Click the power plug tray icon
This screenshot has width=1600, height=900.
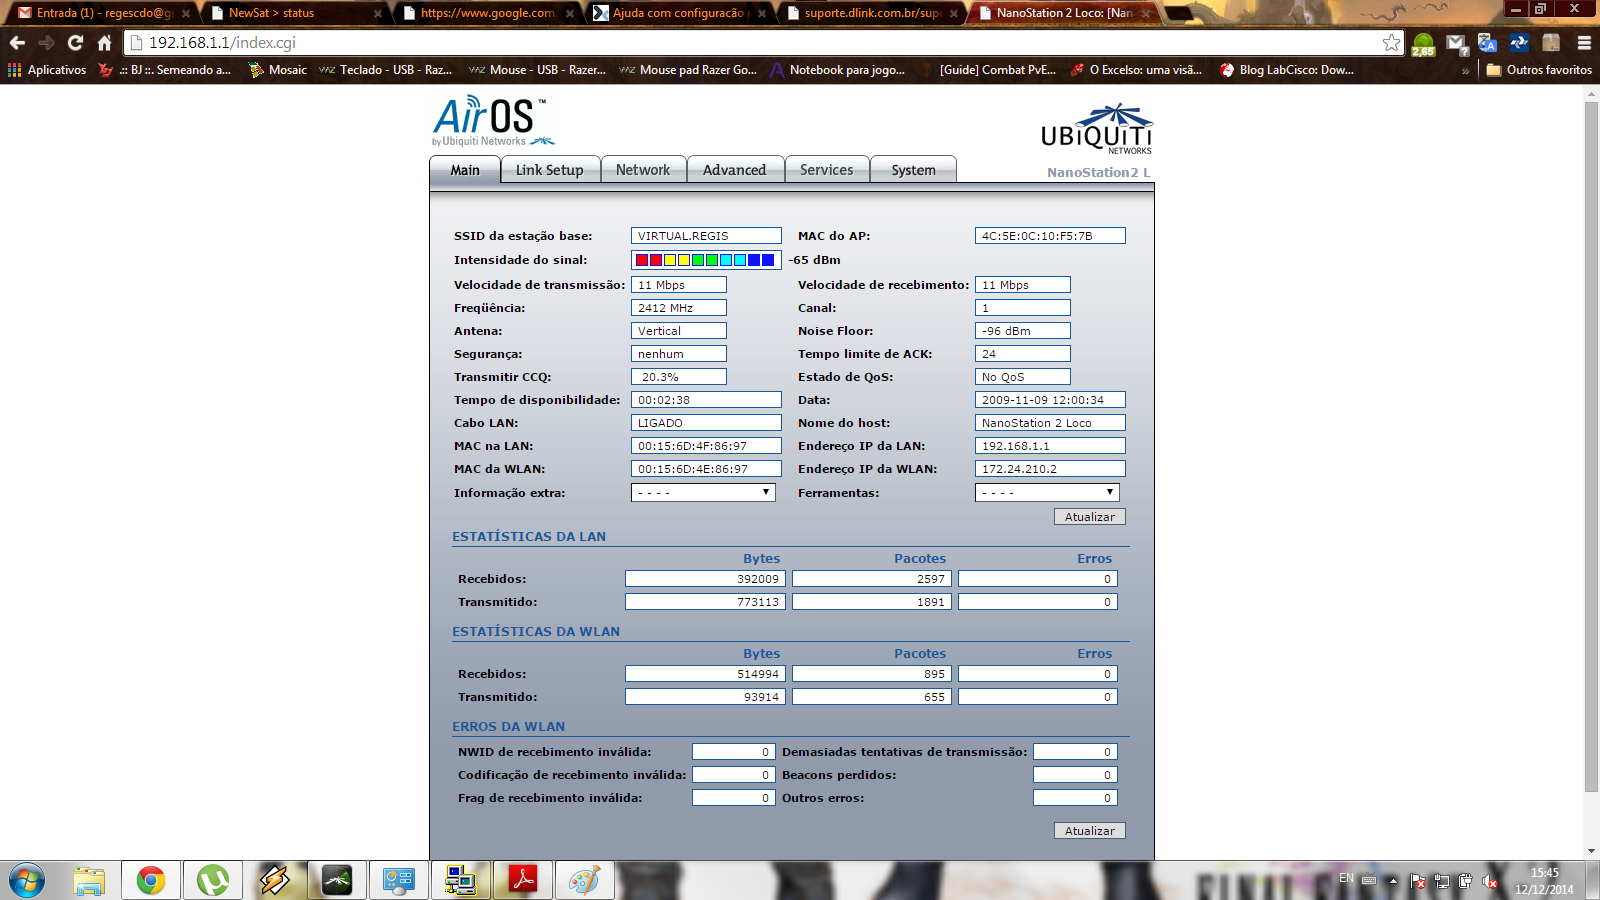[1465, 881]
